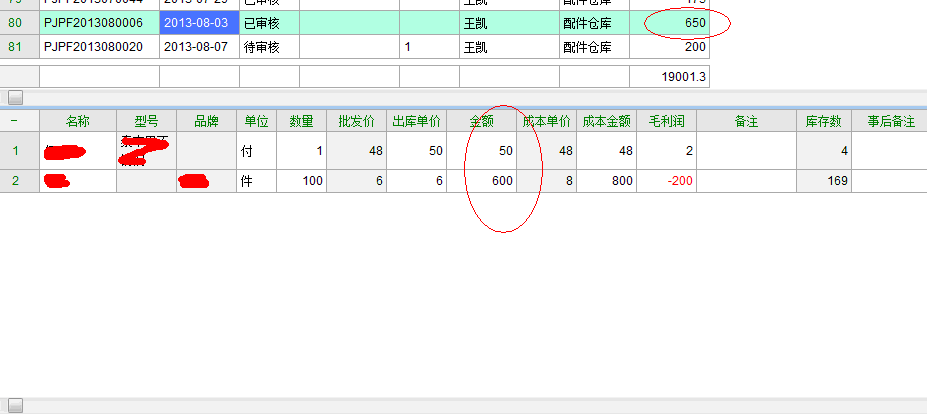Viewport: 927px width, 414px height.
Task: Click the 库存数 column header
Action: (x=824, y=121)
